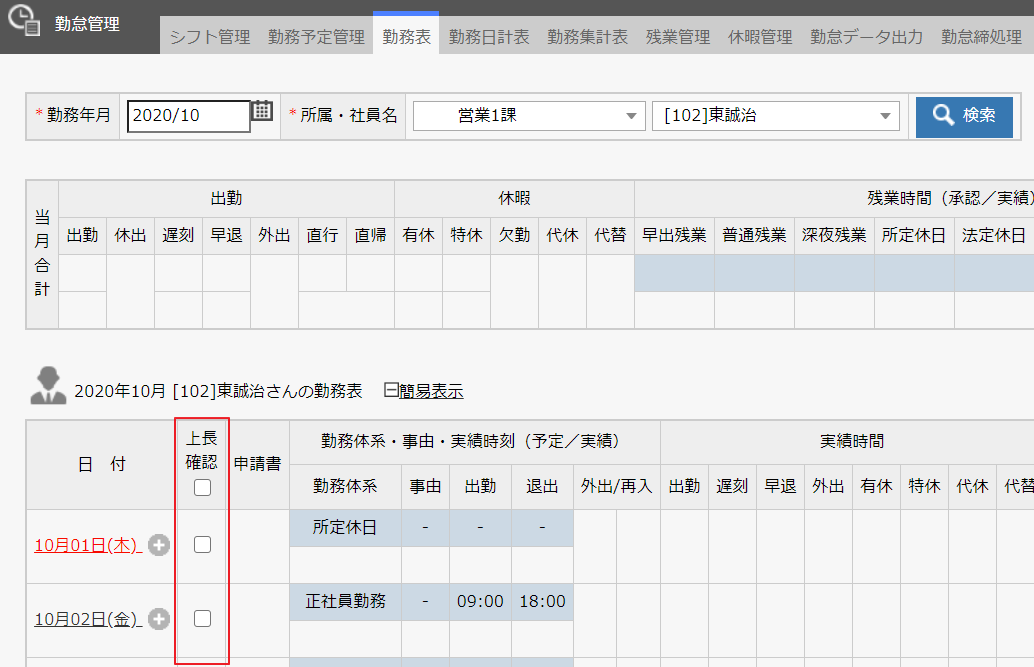The width and height of the screenshot is (1034, 667).
Task: Open the department dropdown showing 営業1課
Action: (x=528, y=116)
